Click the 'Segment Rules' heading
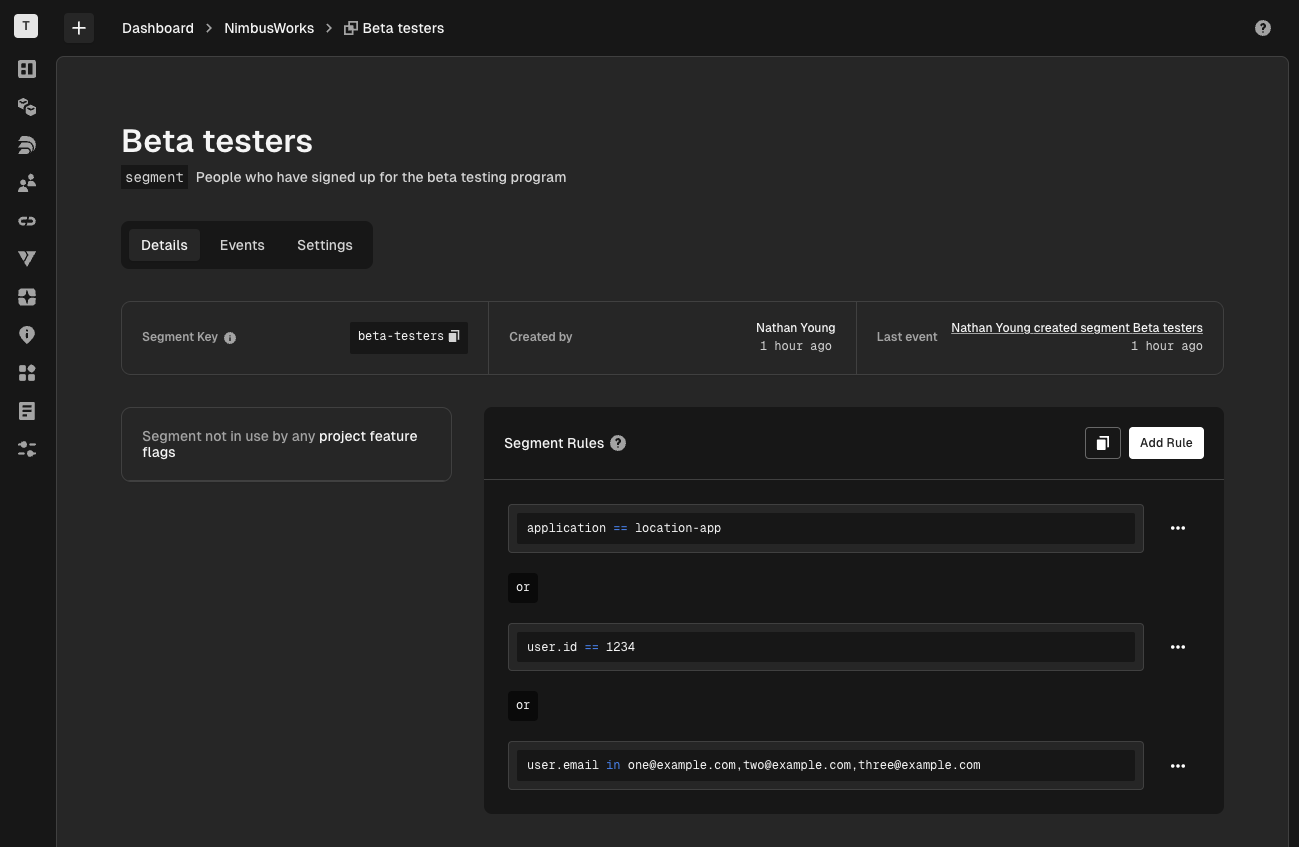Image resolution: width=1299 pixels, height=847 pixels. (x=554, y=443)
